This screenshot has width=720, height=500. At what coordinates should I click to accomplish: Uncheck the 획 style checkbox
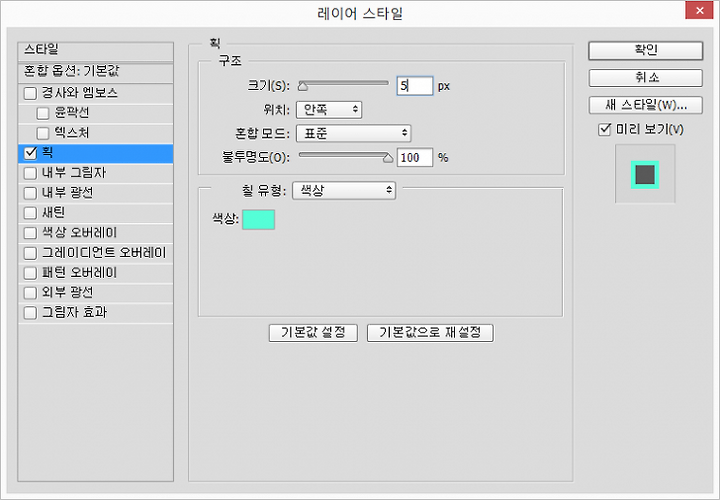(x=30, y=153)
